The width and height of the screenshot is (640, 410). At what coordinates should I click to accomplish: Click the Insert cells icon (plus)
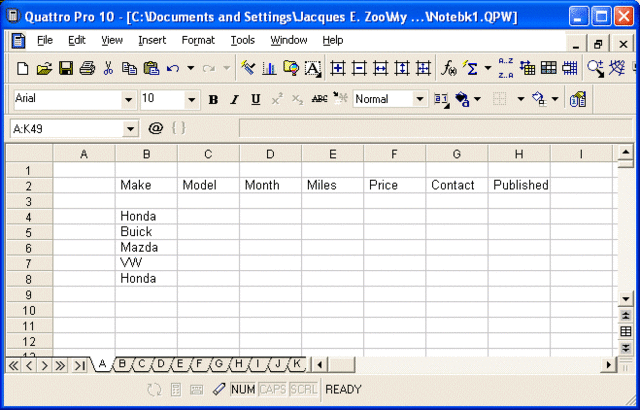(x=338, y=68)
